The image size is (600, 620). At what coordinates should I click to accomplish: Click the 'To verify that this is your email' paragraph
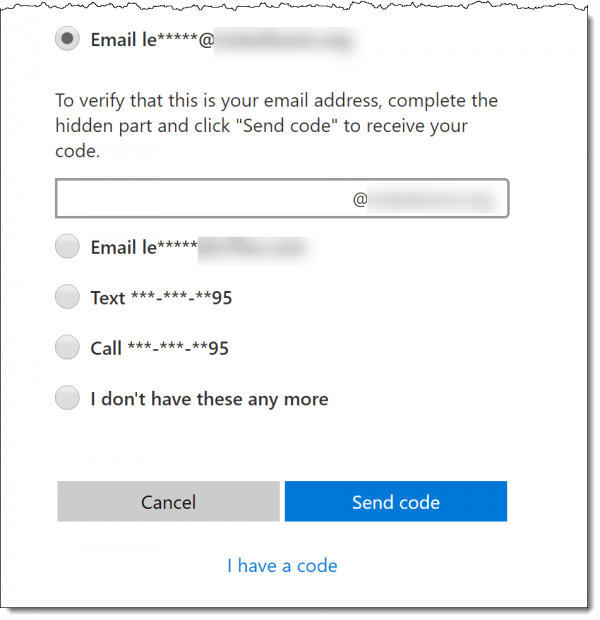tap(276, 126)
